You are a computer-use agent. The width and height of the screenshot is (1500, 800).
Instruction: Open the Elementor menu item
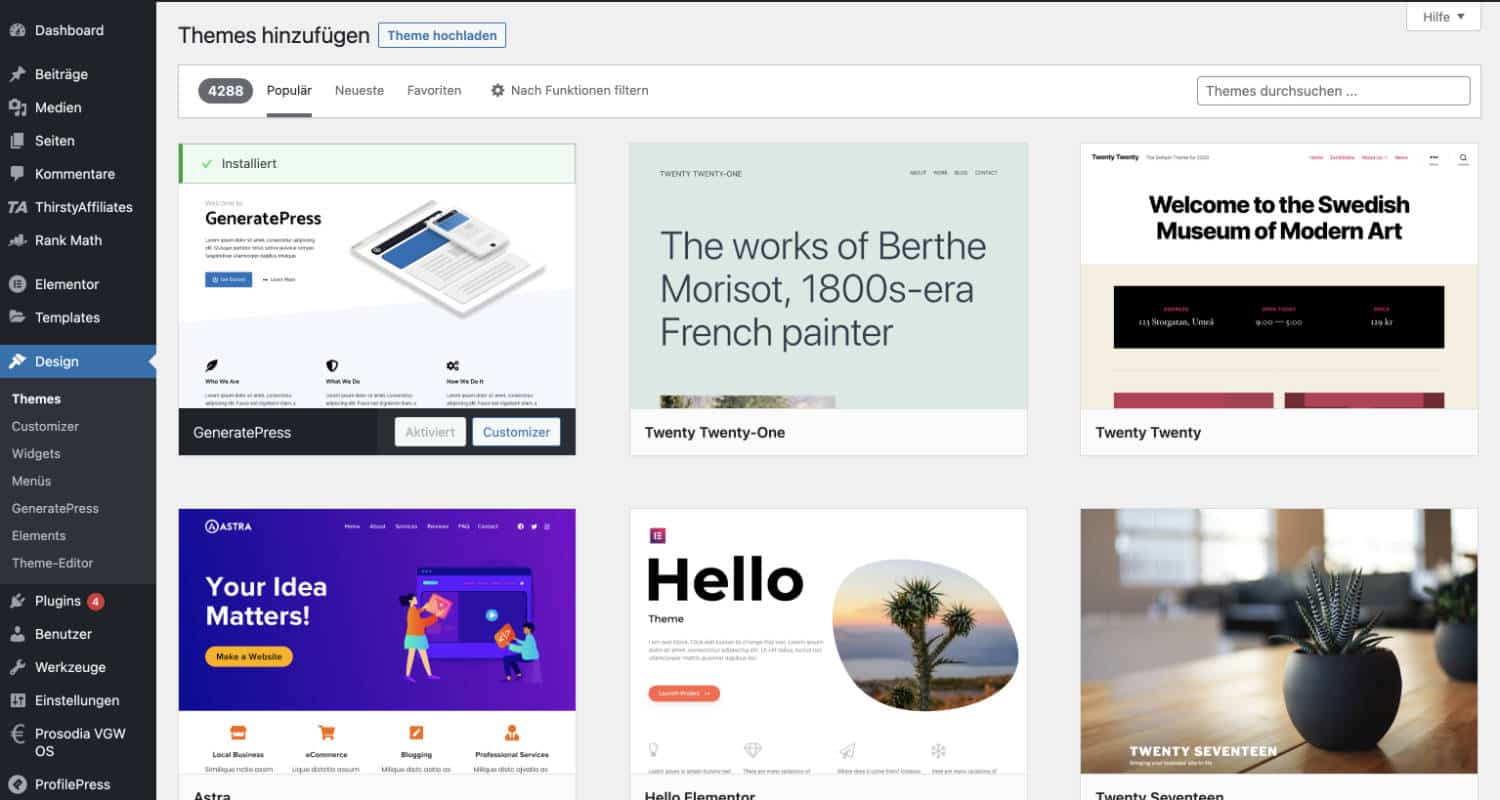click(78, 284)
